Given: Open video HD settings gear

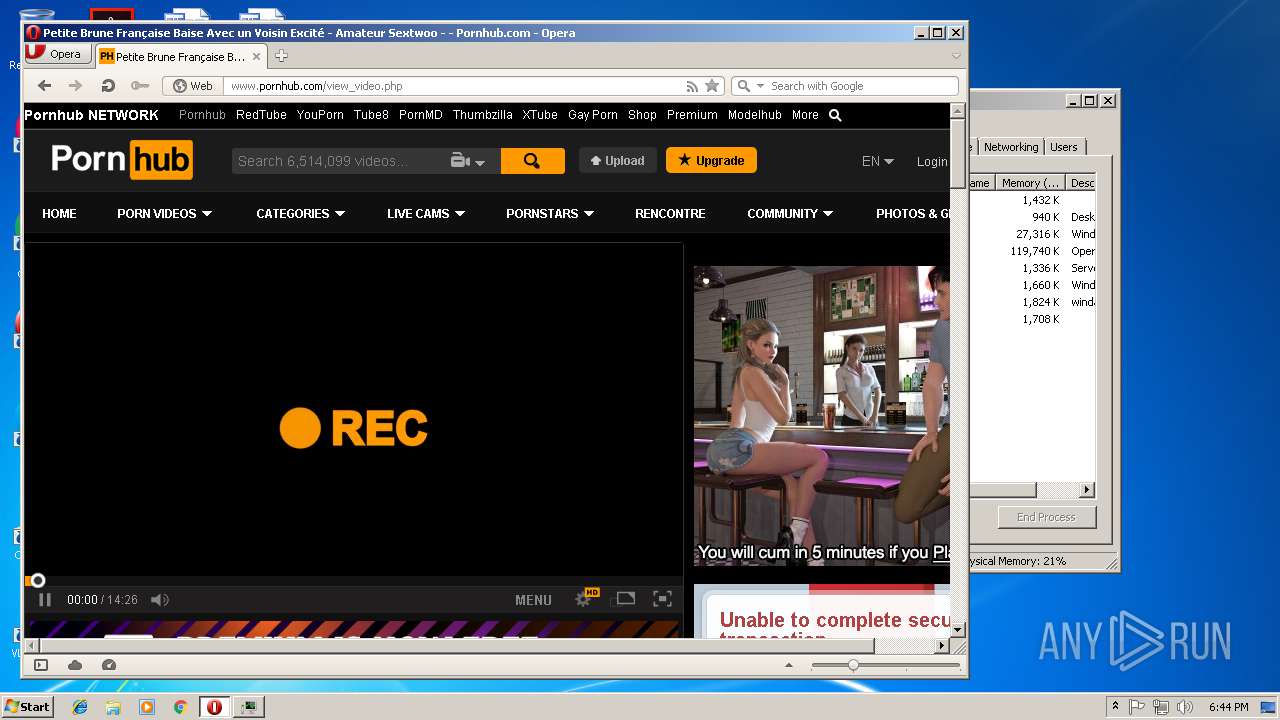Looking at the screenshot, I should (586, 598).
